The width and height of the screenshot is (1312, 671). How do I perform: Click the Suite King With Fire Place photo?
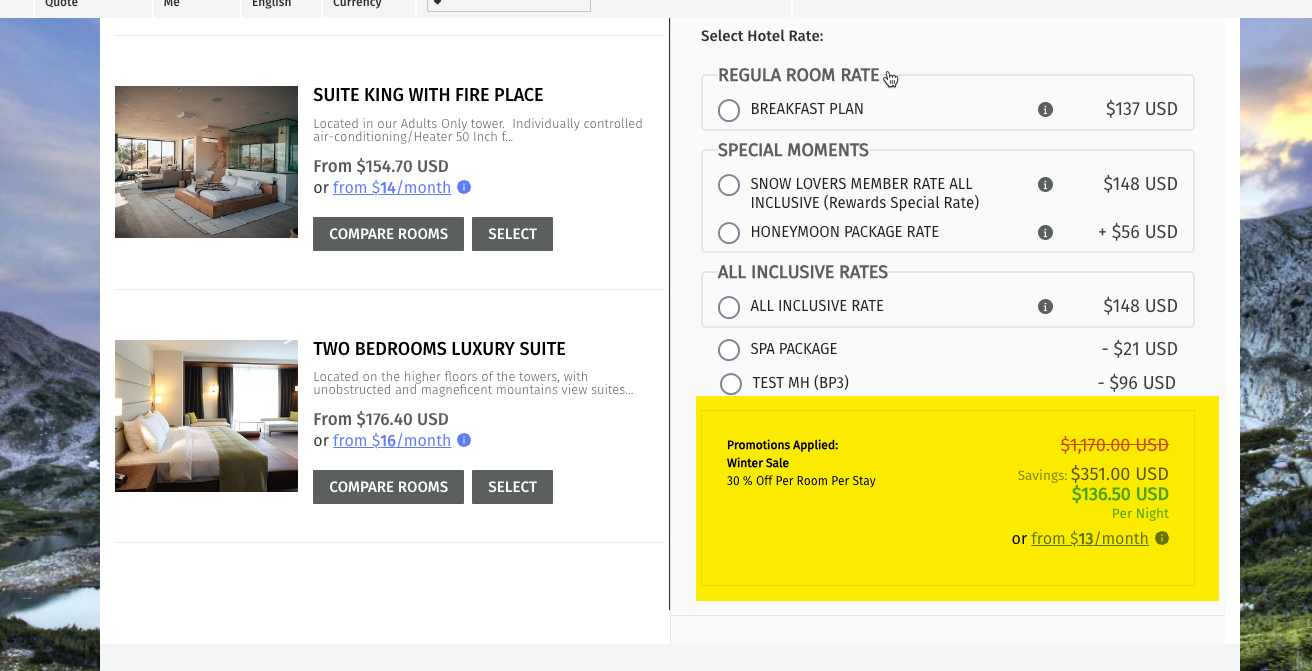point(206,162)
